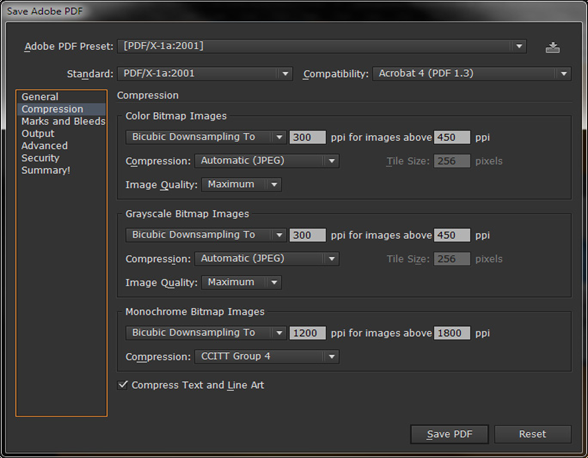
Task: Click the Color Bitmap 300 ppi field
Action: tap(308, 137)
